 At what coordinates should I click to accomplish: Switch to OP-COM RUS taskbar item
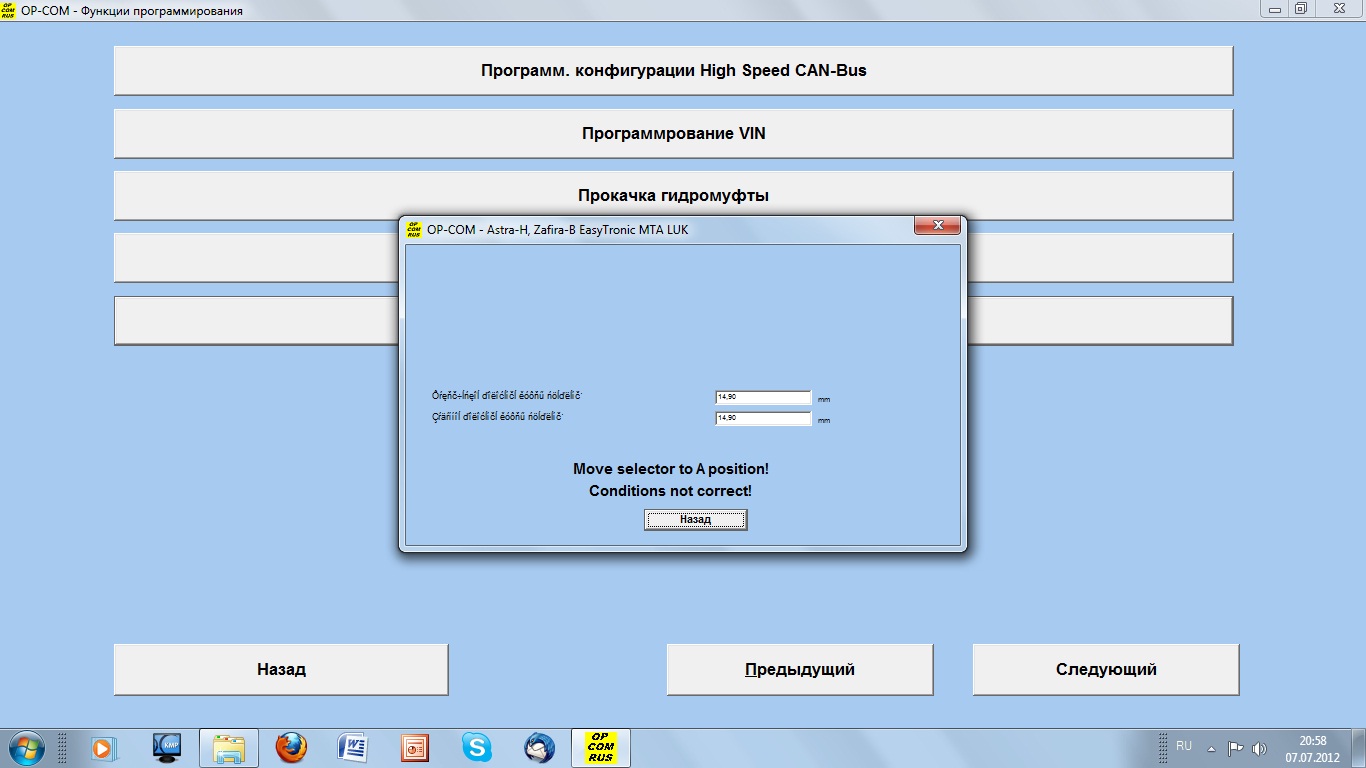[601, 747]
